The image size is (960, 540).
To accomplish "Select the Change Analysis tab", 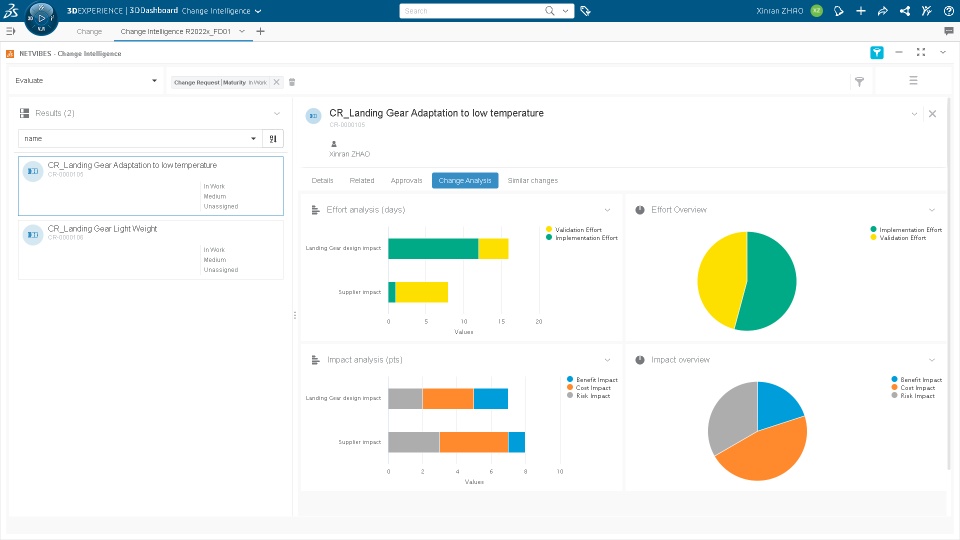I will pos(465,181).
